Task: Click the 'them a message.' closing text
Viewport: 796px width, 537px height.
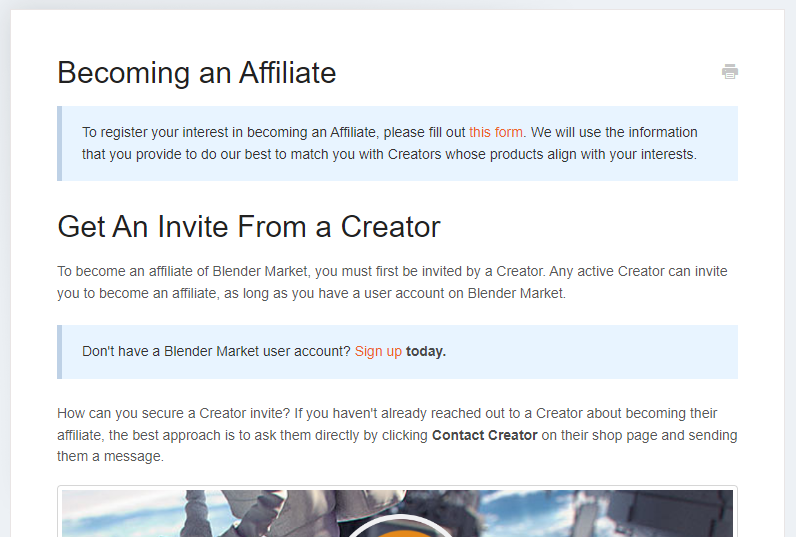Action: pos(110,456)
